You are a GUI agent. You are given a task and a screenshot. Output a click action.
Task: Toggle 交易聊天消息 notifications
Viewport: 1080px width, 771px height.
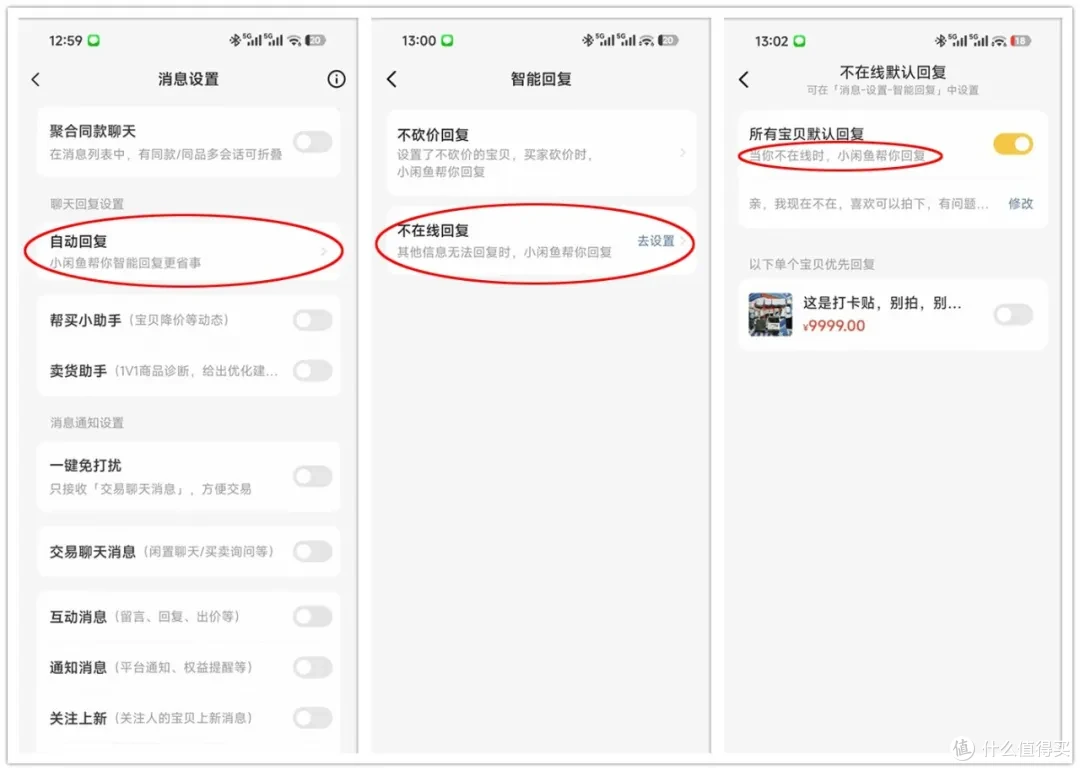[313, 551]
